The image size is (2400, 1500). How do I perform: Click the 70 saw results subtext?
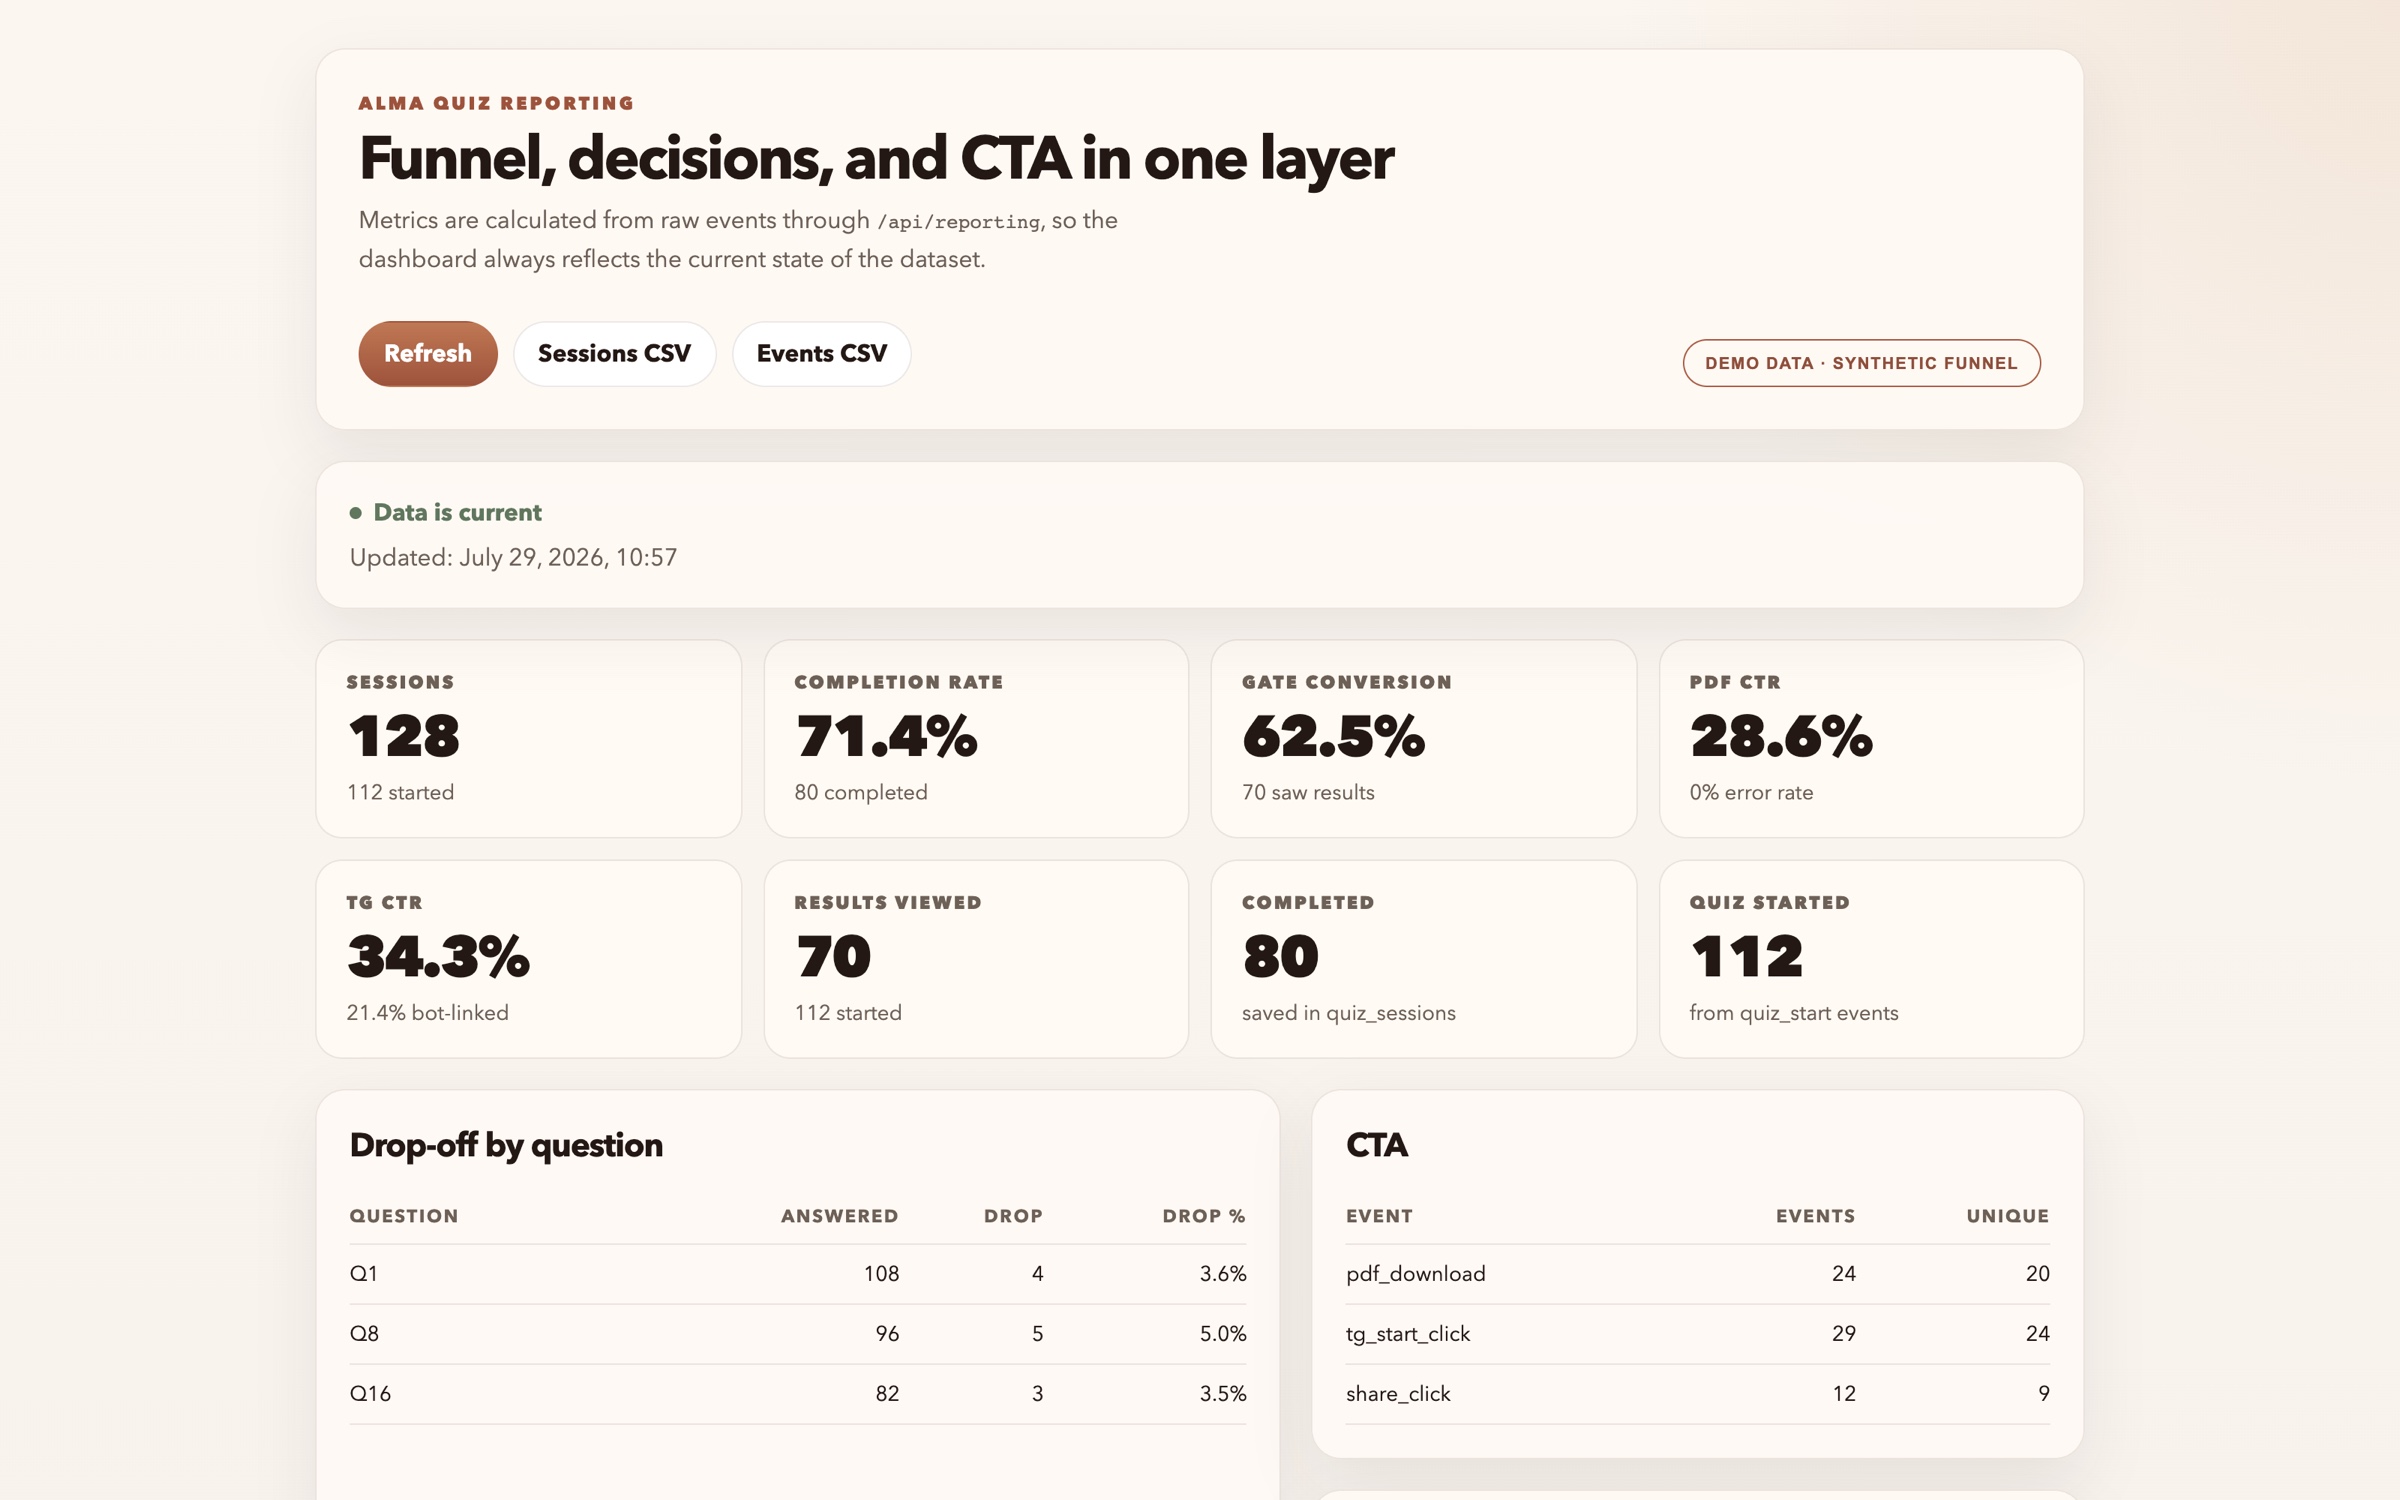[x=1308, y=793]
